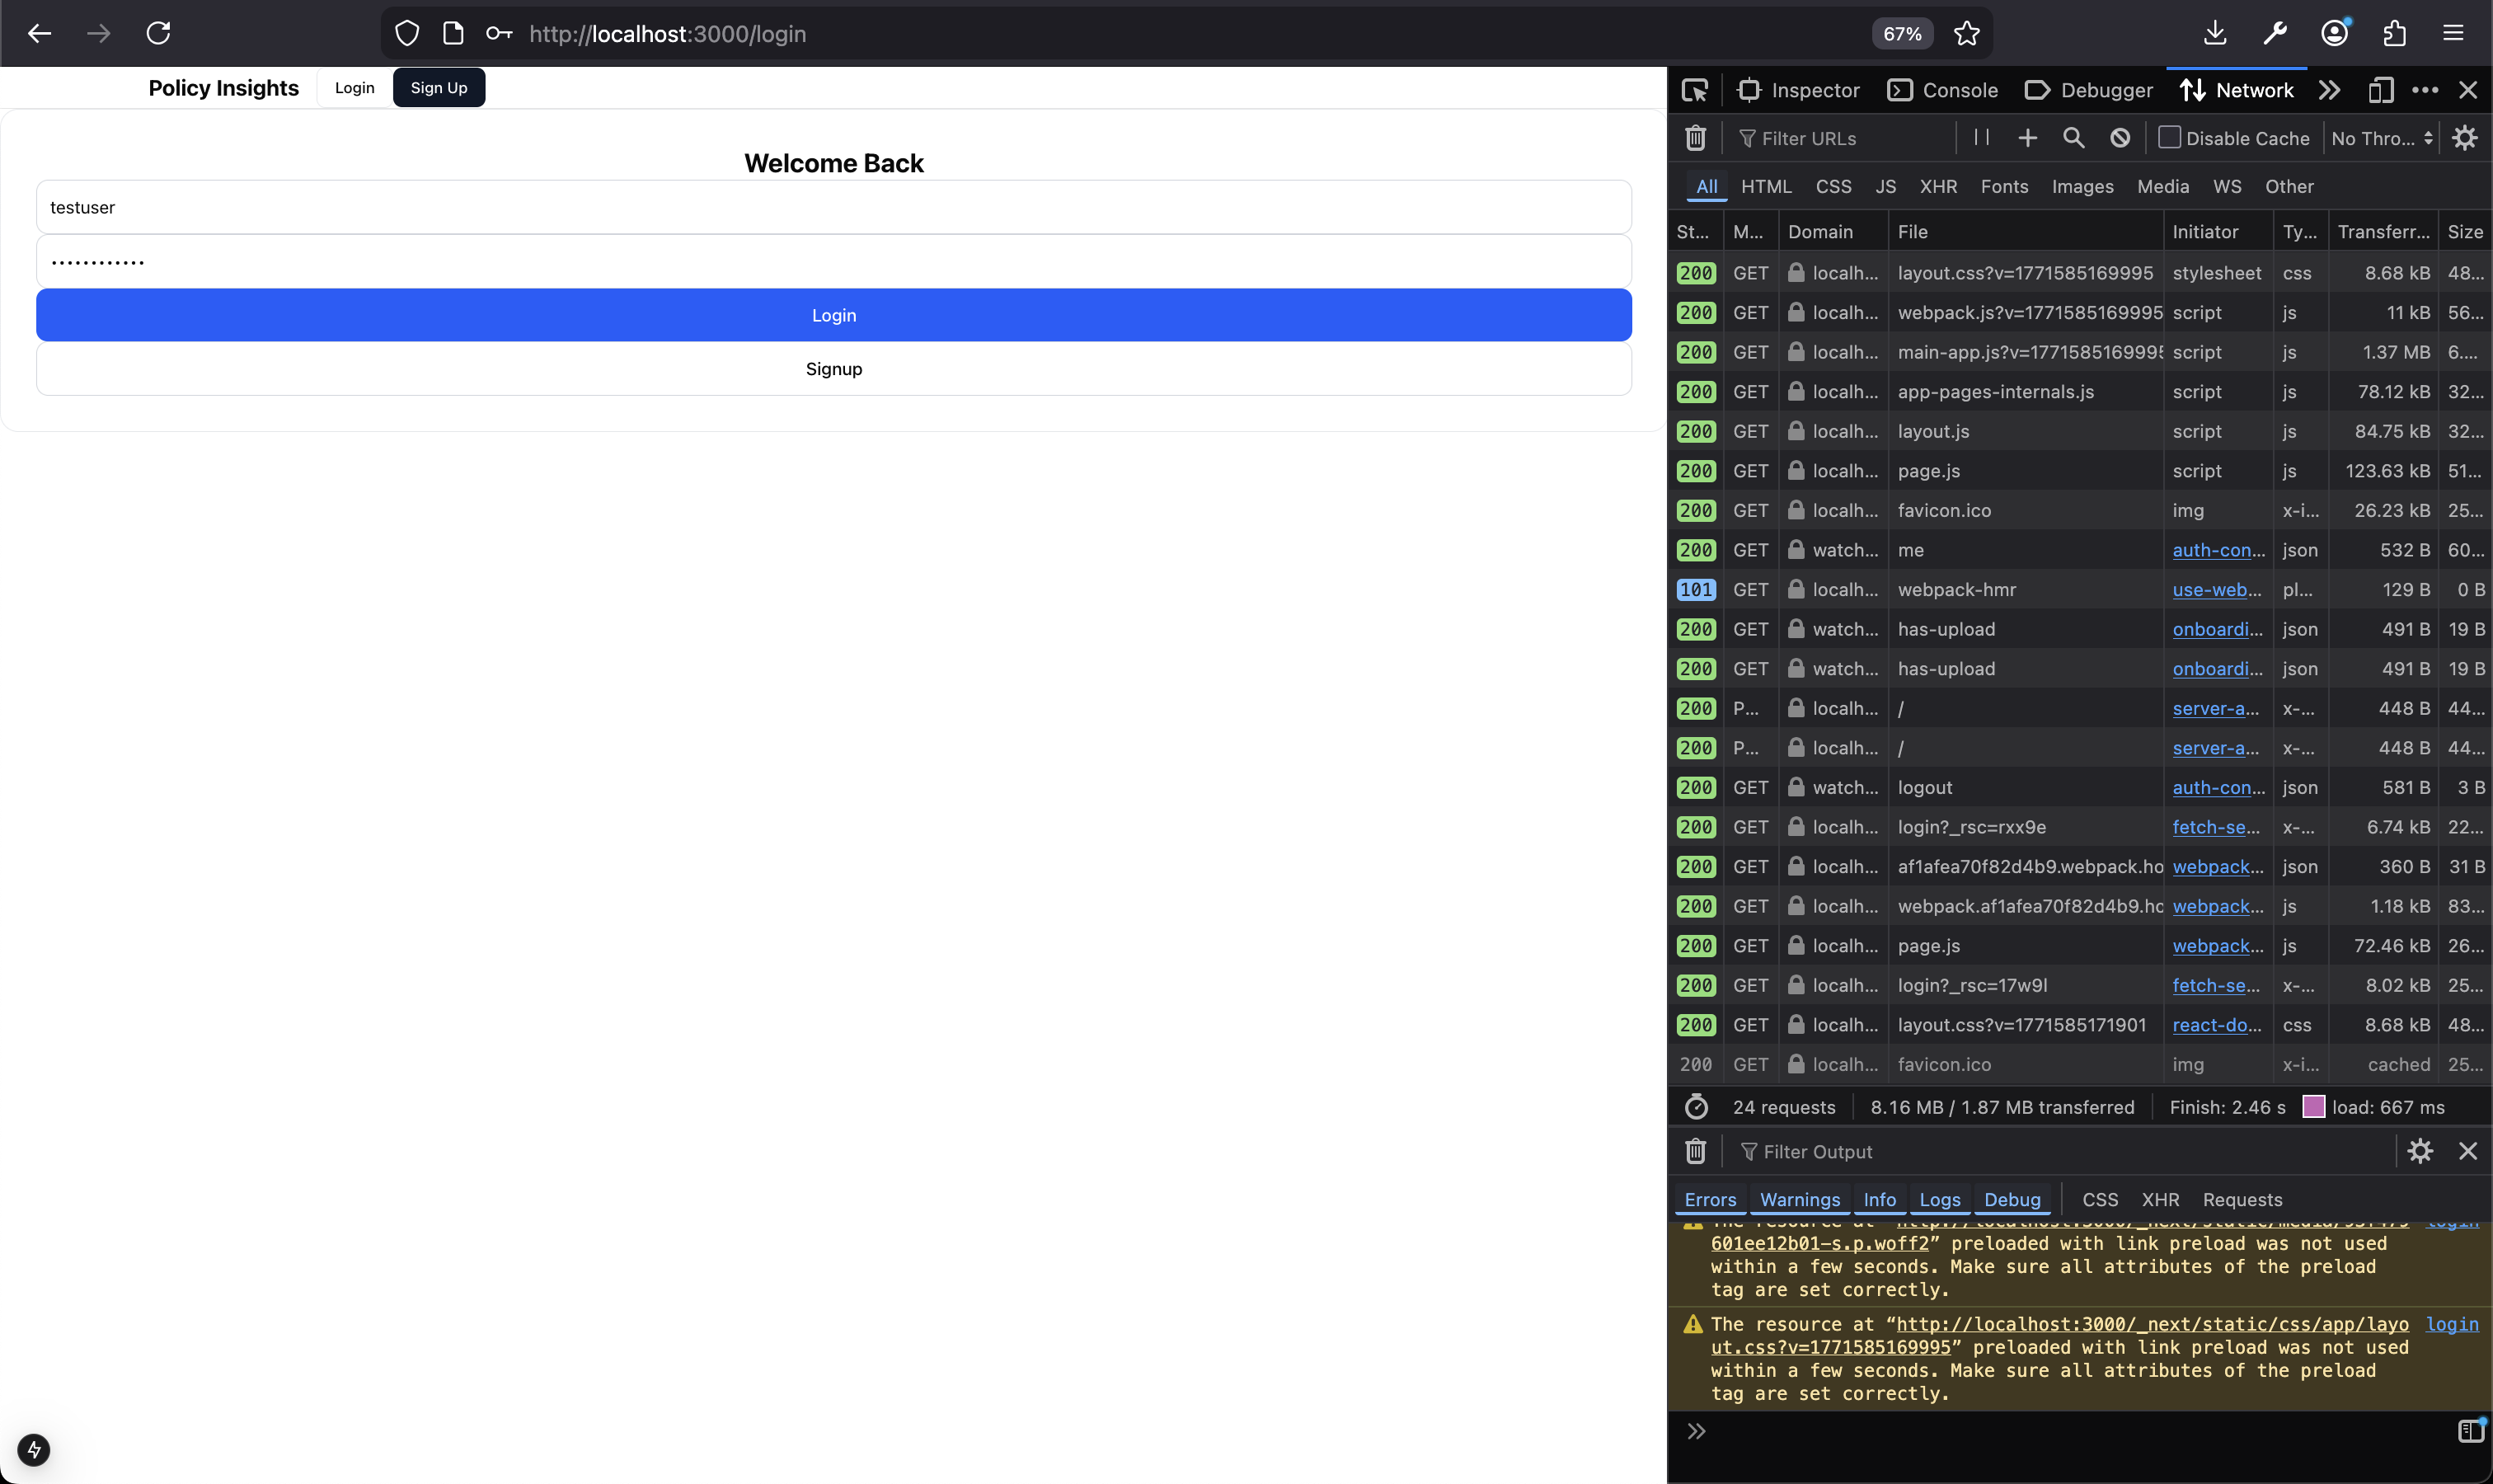
Task: Toggle Warnings filter in console
Action: tap(1799, 1199)
